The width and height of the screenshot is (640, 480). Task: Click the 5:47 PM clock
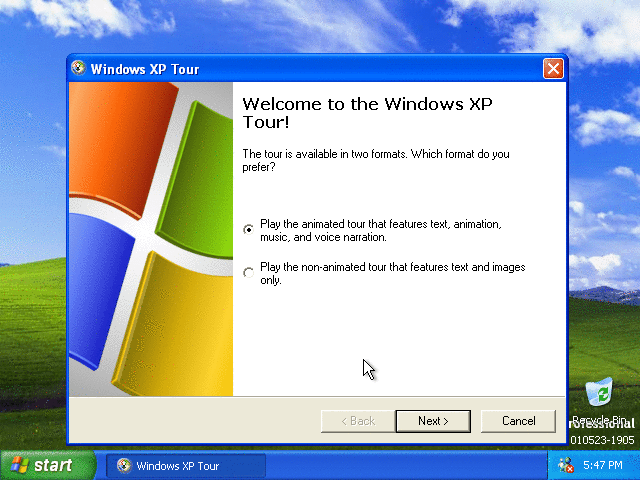click(x=602, y=465)
